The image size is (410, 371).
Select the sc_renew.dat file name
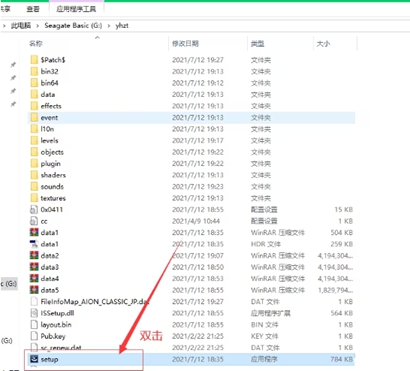pyautogui.click(x=61, y=348)
